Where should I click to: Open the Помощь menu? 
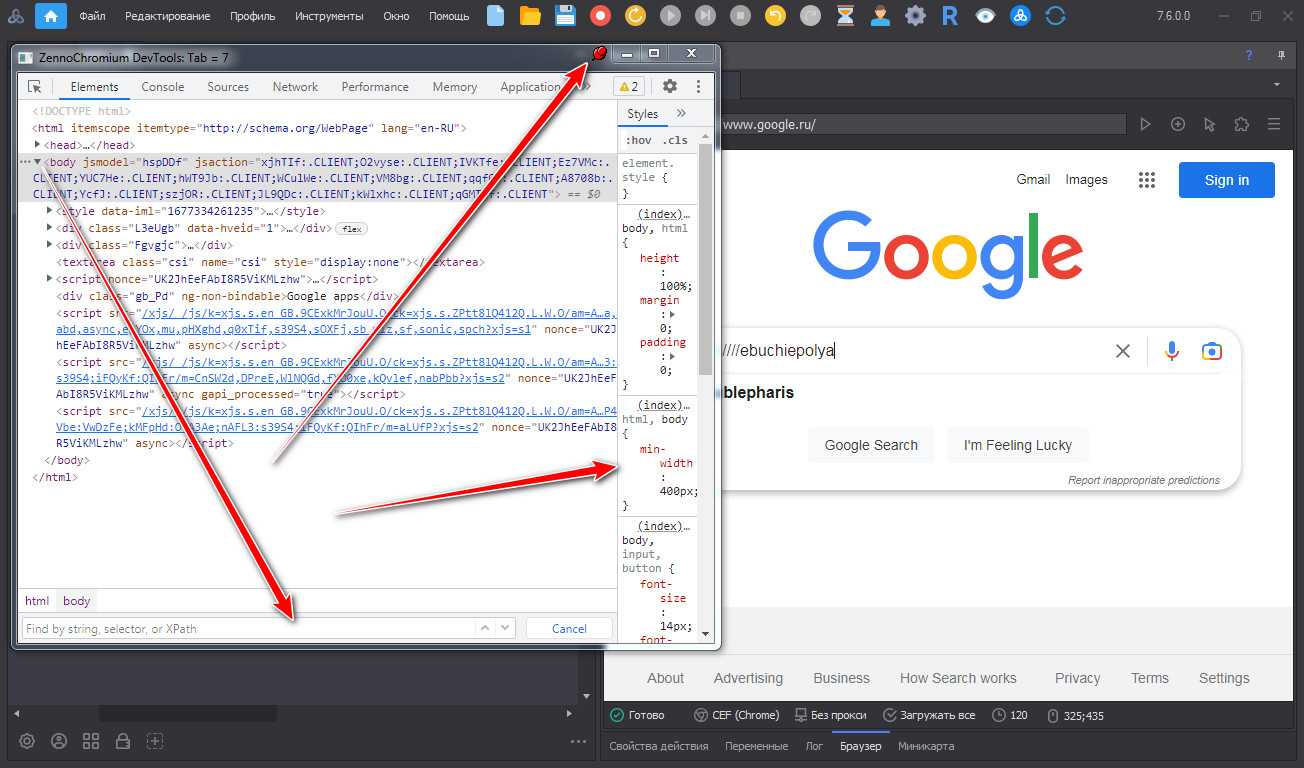449,17
